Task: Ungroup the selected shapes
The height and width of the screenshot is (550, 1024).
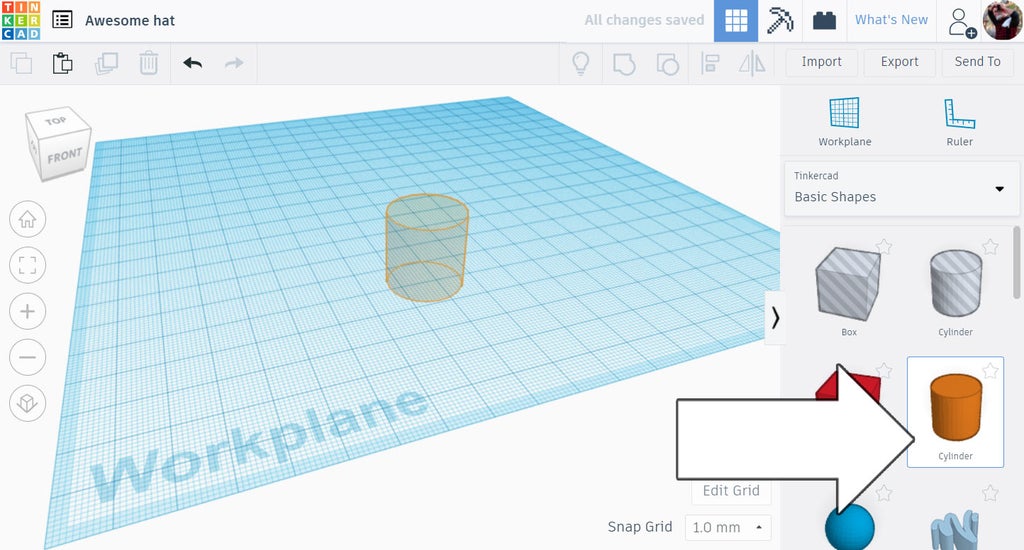Action: 667,64
